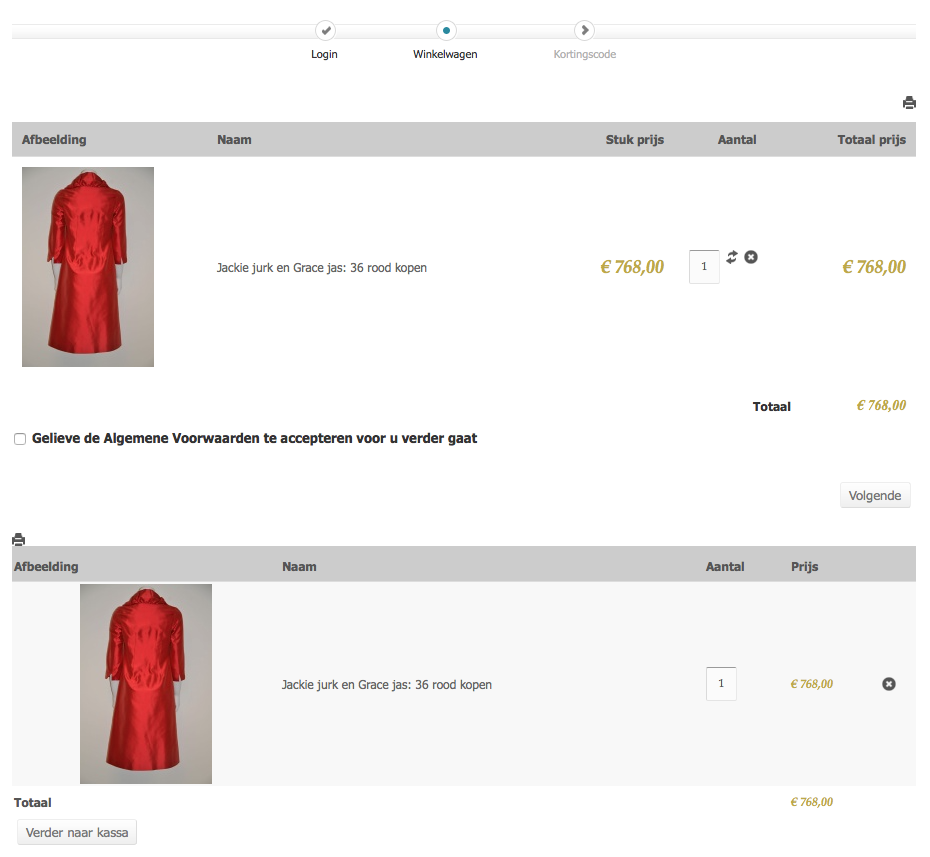Remove the item with the top cart delete icon

751,257
